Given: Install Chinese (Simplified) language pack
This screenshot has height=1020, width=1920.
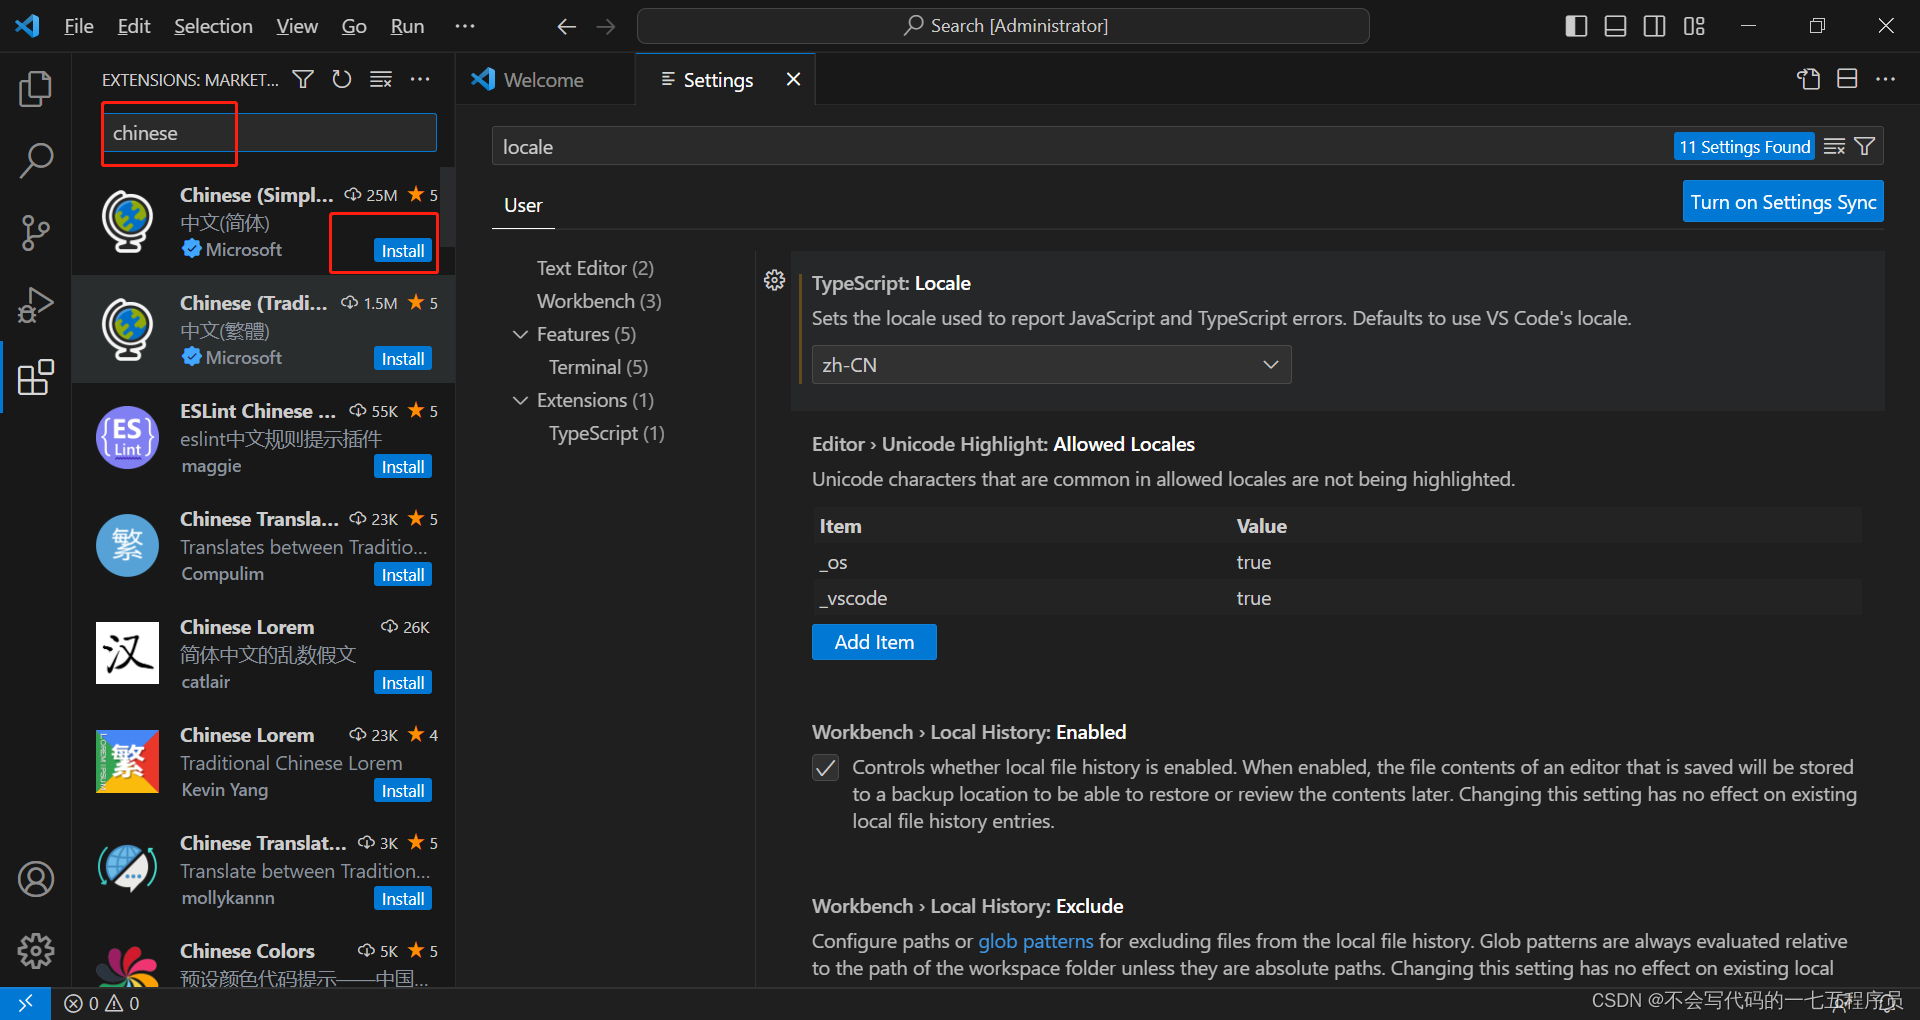Looking at the screenshot, I should tap(403, 251).
